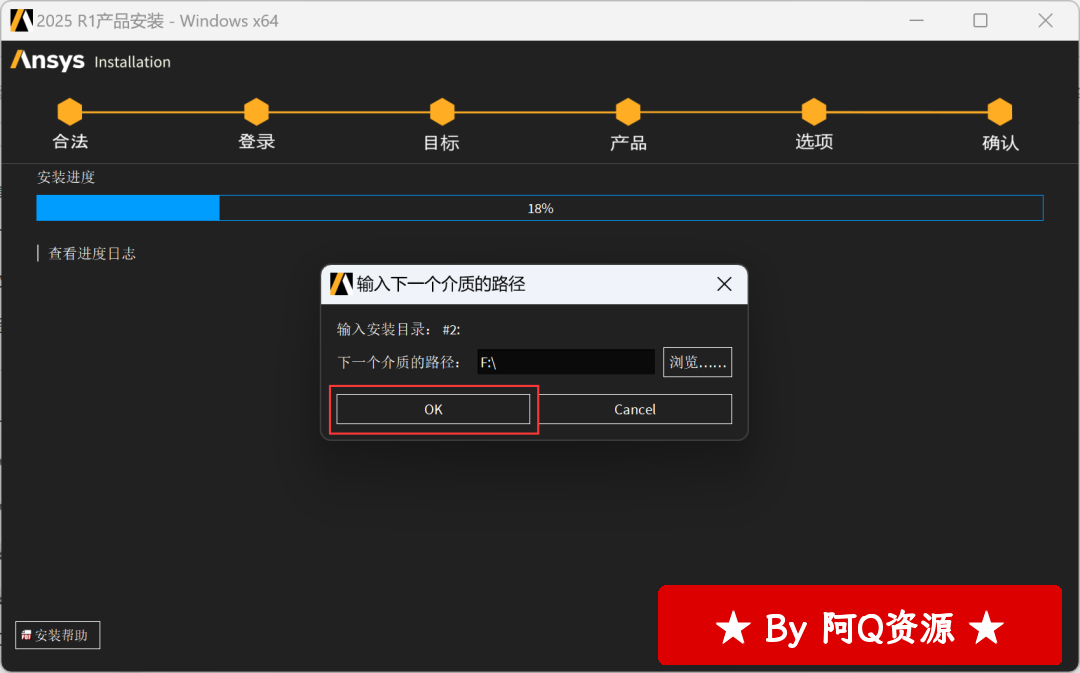Click the PDF icon on 安装帮助 button
The width and height of the screenshot is (1080, 673).
coord(26,635)
